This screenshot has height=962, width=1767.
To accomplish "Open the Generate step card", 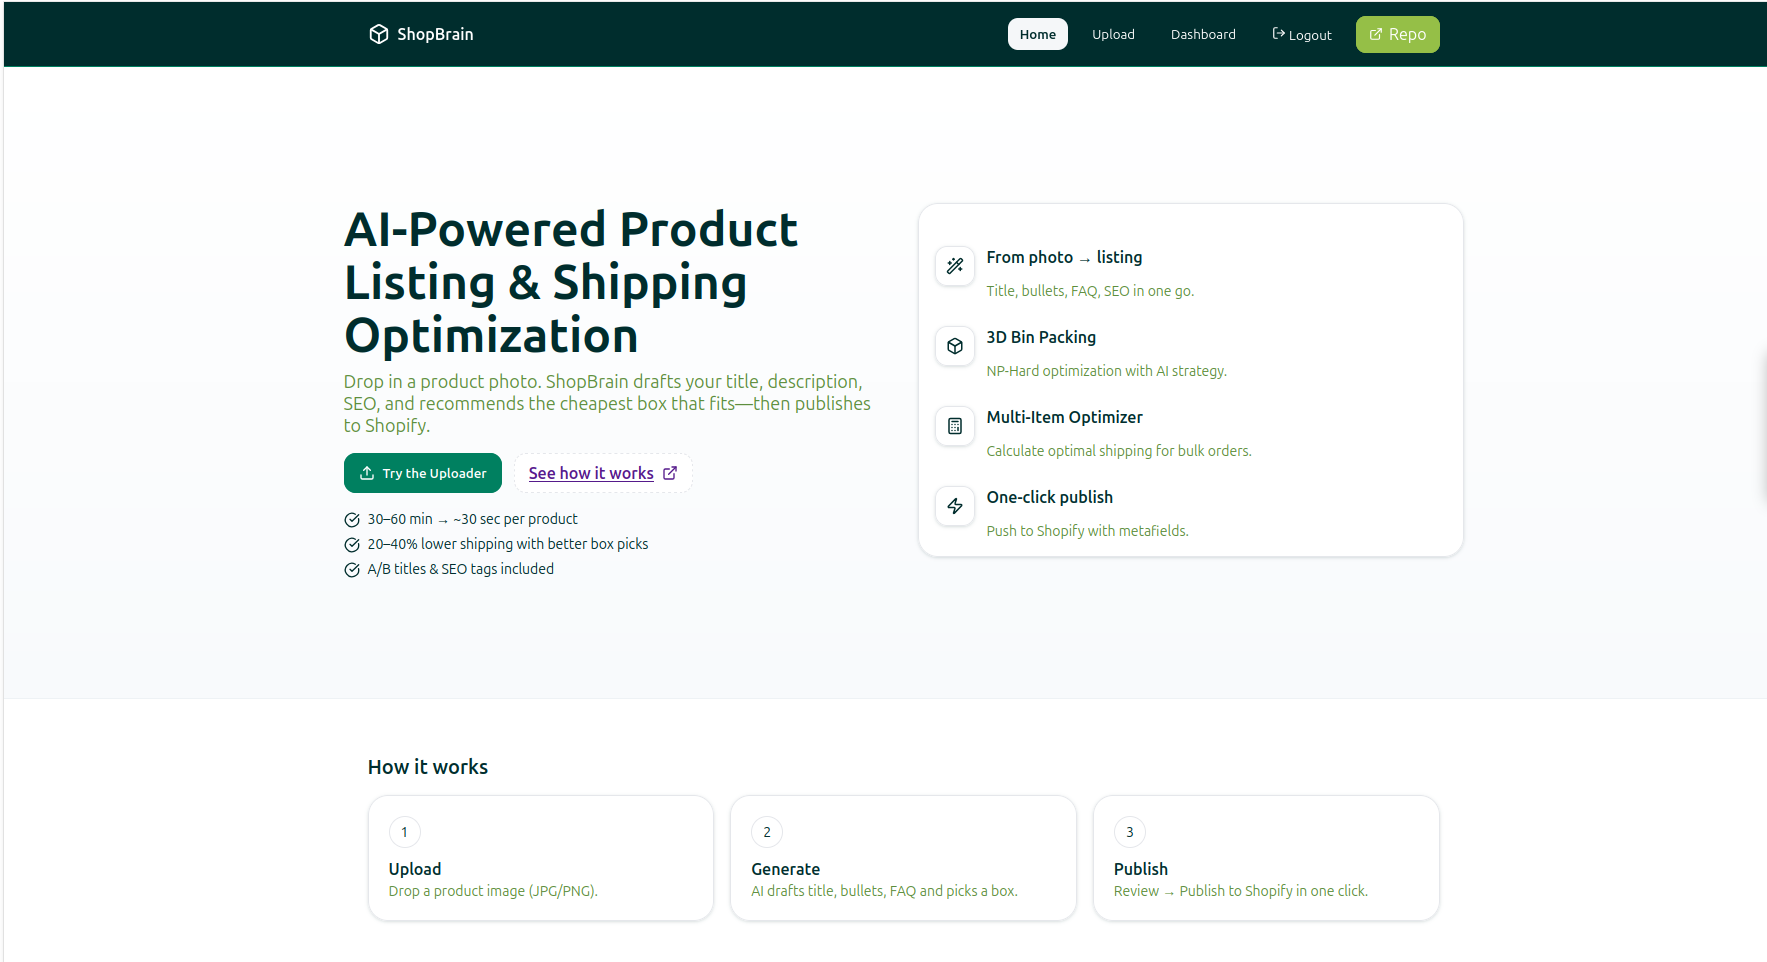I will (903, 858).
